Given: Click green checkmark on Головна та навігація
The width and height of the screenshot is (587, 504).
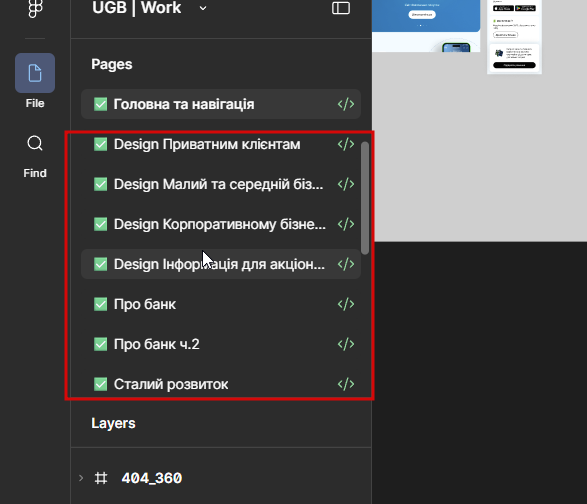Looking at the screenshot, I should click(100, 104).
